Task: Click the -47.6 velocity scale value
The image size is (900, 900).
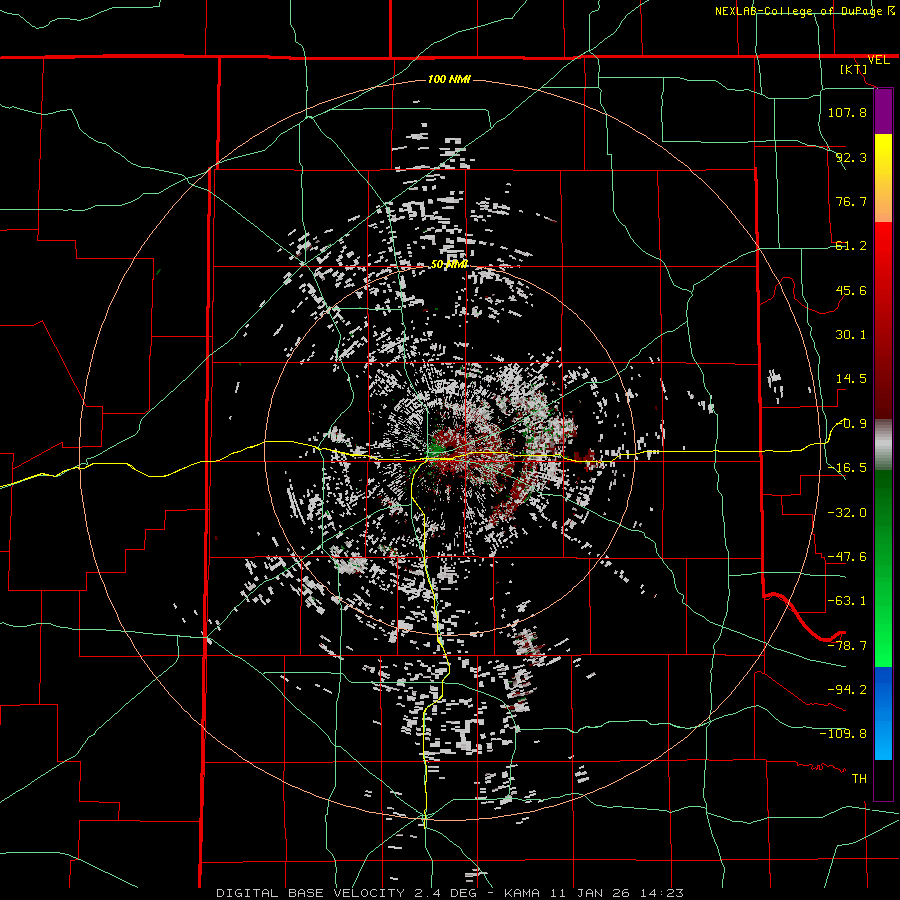Action: pos(847,557)
